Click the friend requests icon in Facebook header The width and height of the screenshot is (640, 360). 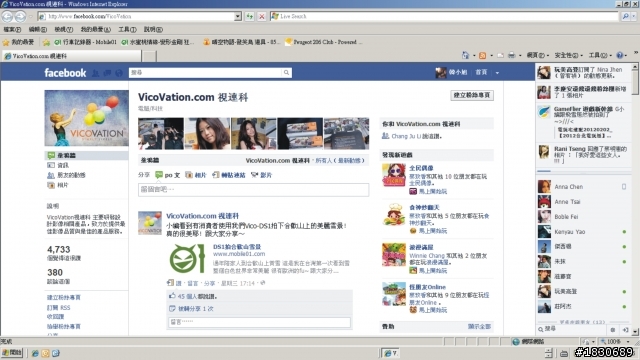[x=96, y=73]
